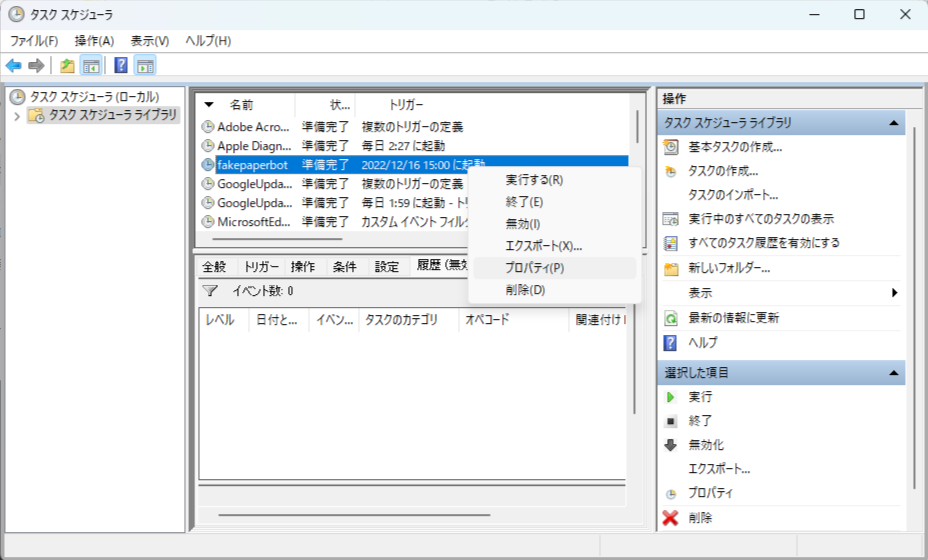Click the トリガー column header
The height and width of the screenshot is (560, 928).
click(x=406, y=105)
